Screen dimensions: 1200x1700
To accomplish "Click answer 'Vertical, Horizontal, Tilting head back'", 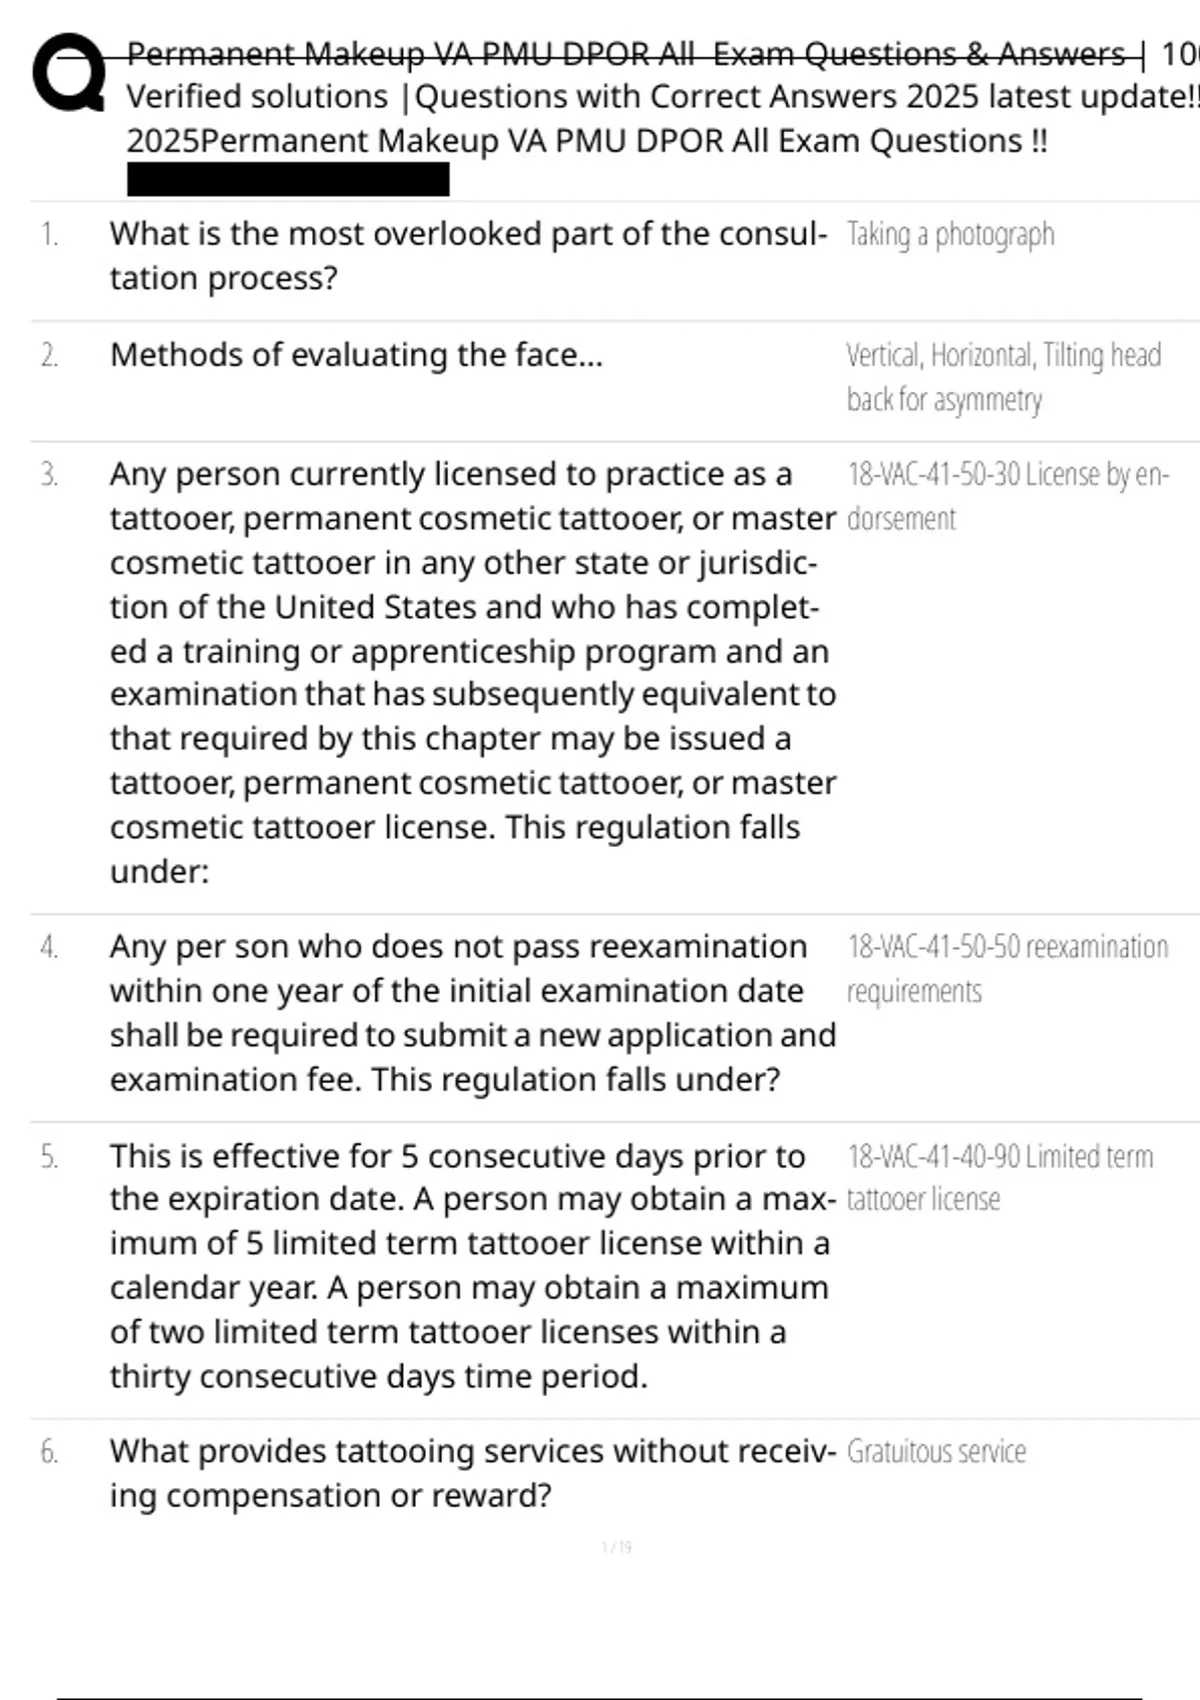I will point(1003,377).
